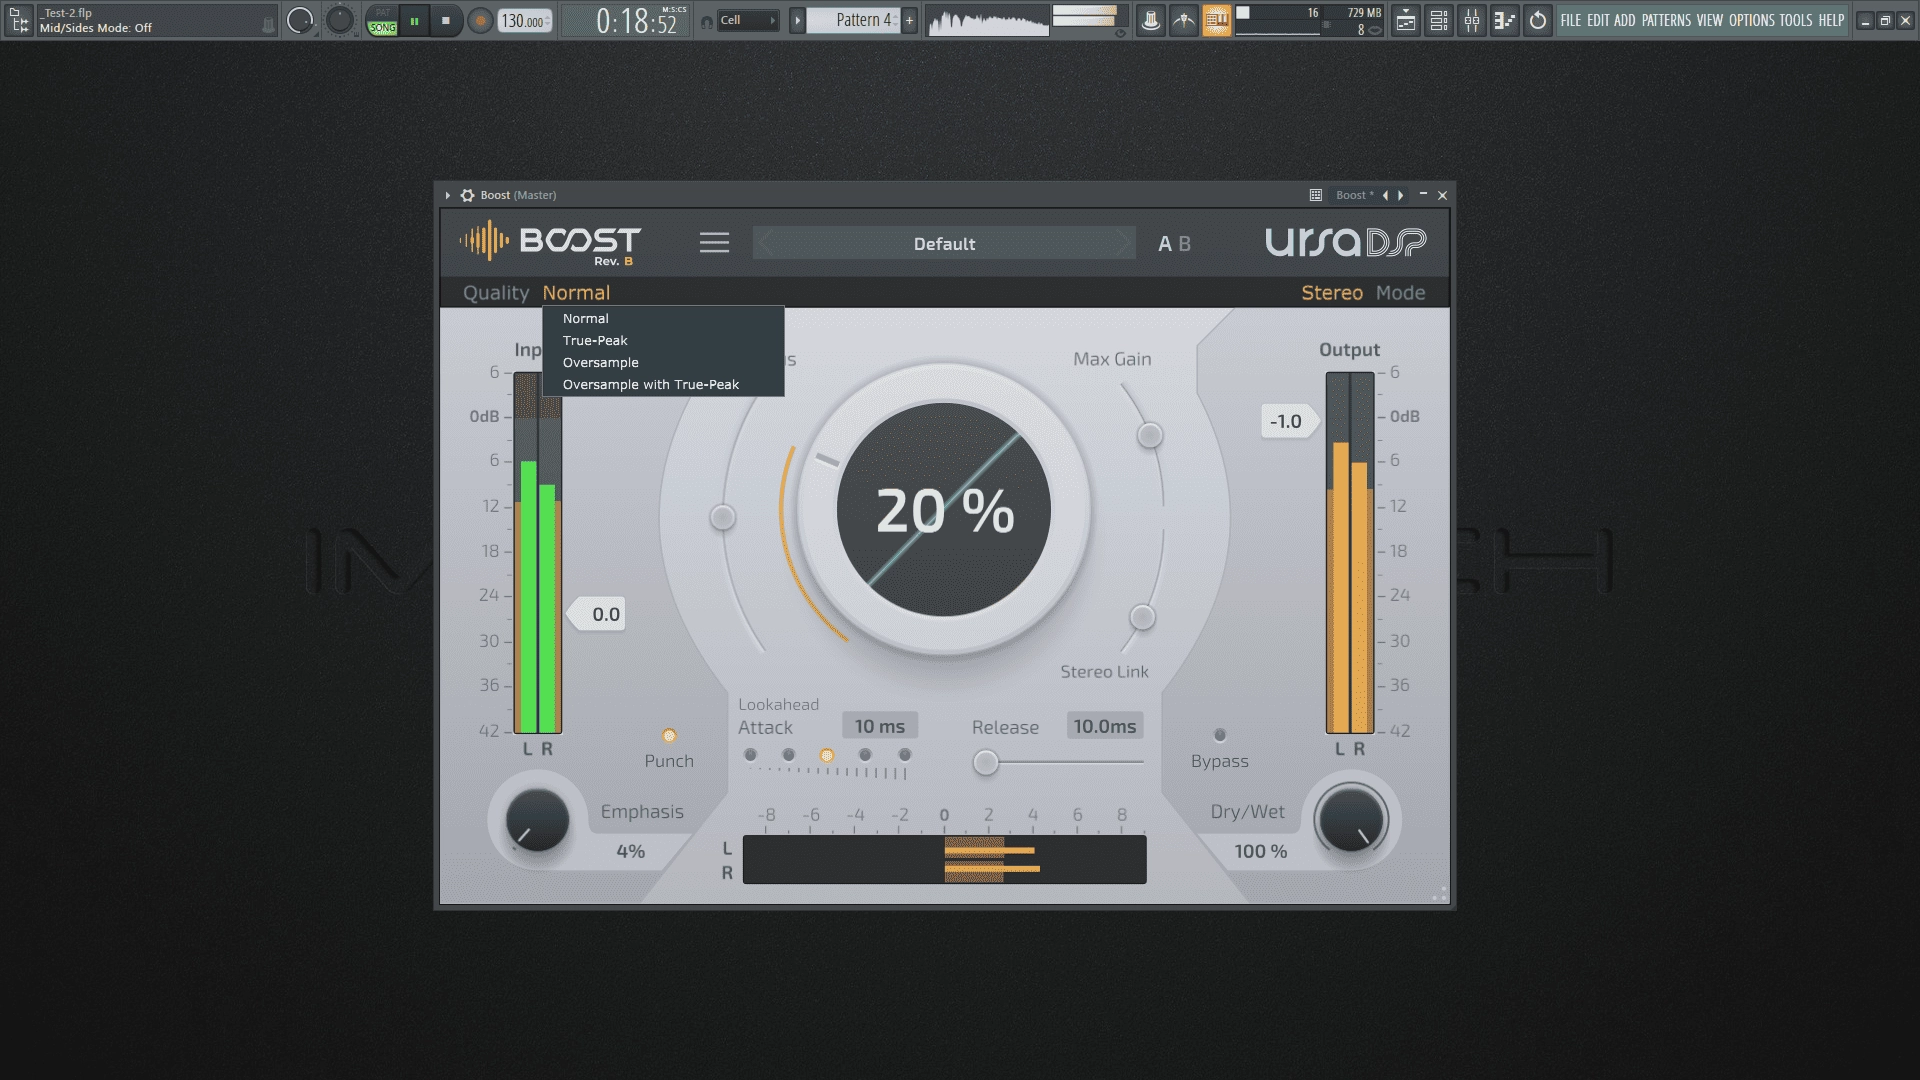Open the ADD menu
This screenshot has width=1920, height=1080.
coord(1625,20)
